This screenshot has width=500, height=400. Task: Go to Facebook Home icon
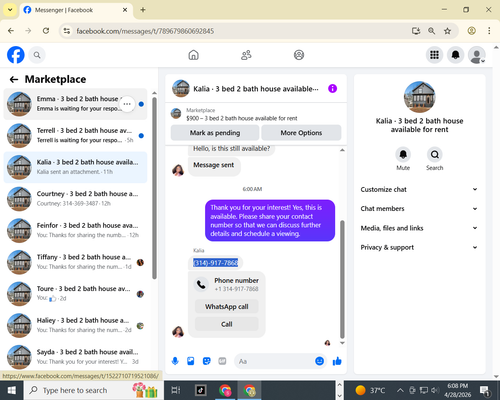[193, 55]
